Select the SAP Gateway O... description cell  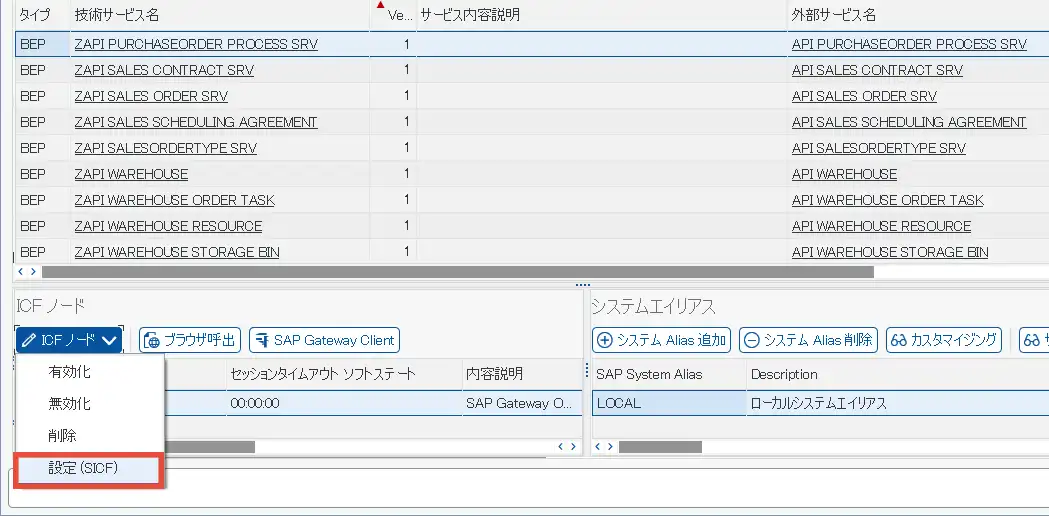[x=522, y=404]
